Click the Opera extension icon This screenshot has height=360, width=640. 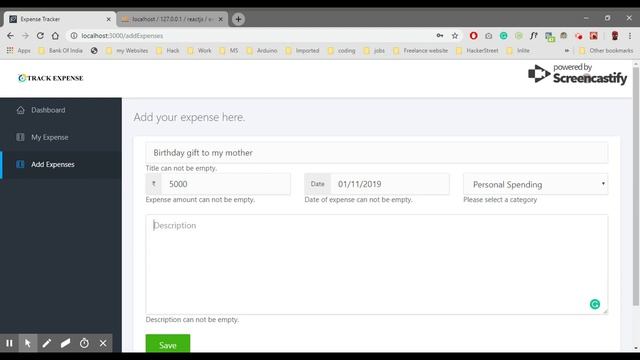tap(473, 36)
